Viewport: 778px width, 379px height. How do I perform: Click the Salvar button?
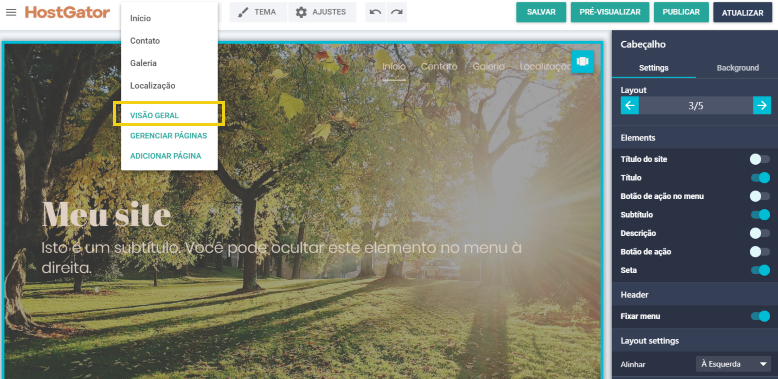point(541,12)
